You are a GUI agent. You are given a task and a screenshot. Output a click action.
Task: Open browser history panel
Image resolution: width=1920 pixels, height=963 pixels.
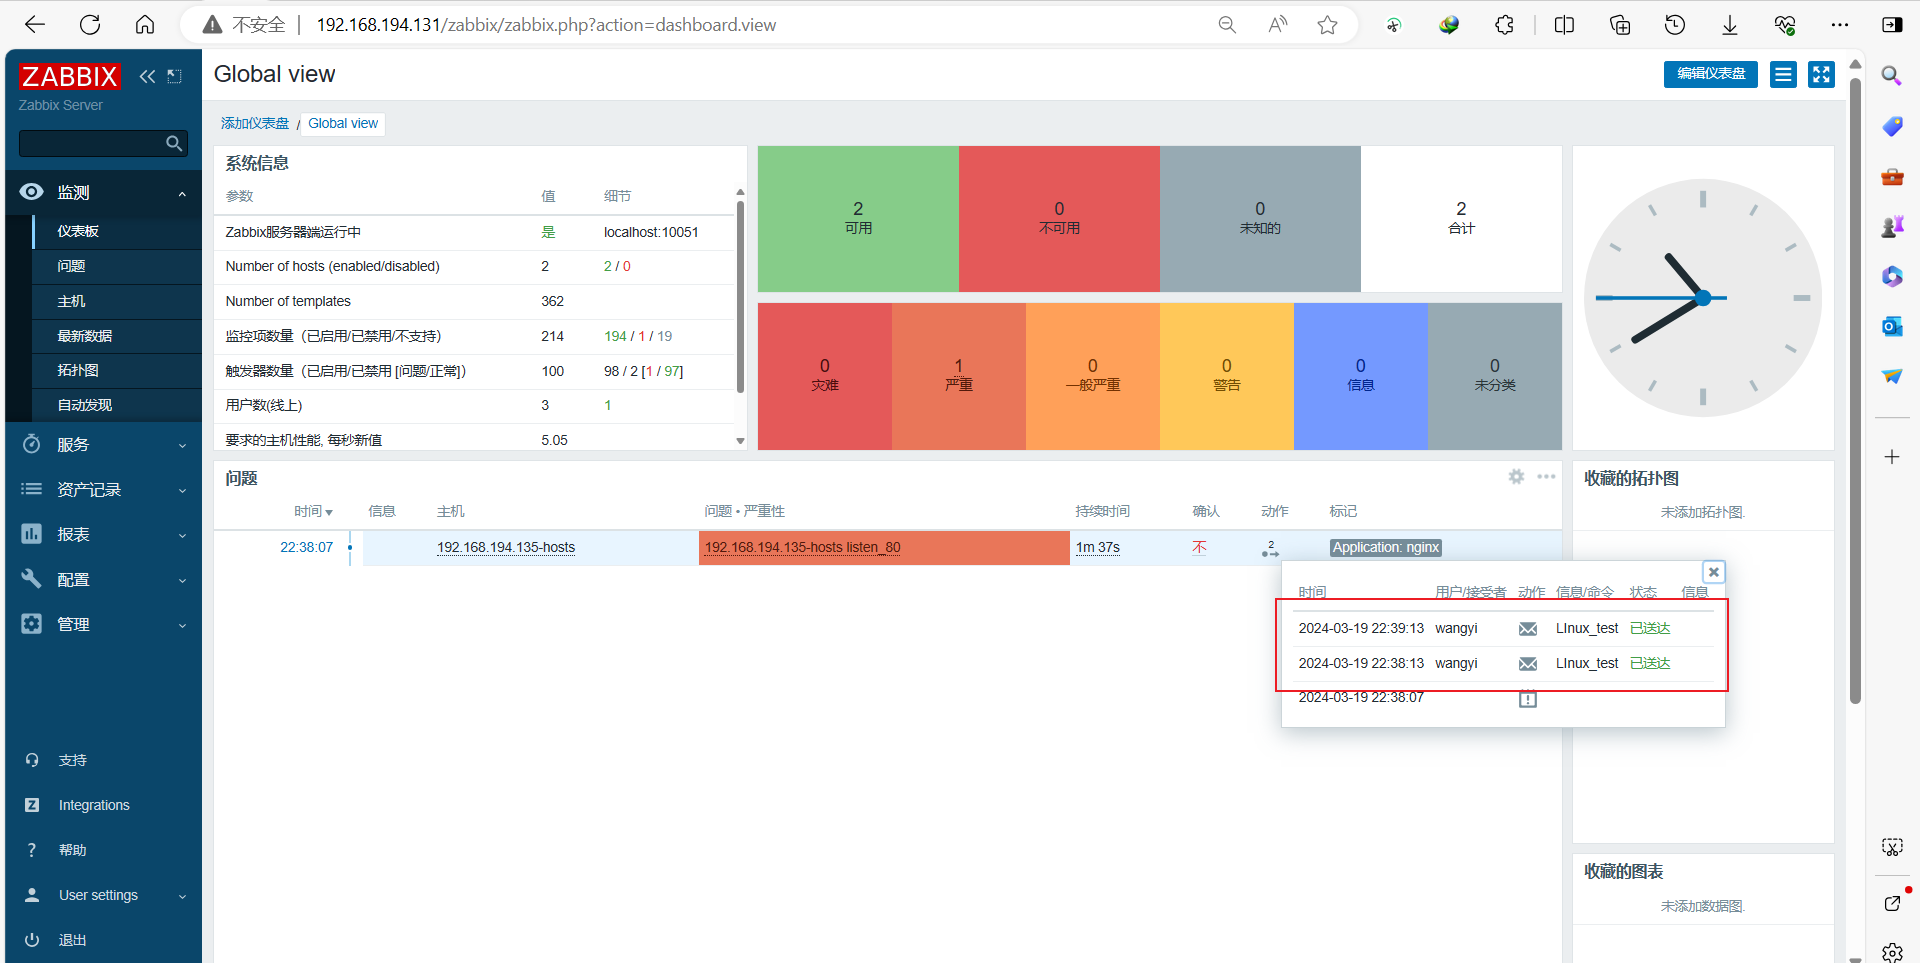click(1675, 25)
